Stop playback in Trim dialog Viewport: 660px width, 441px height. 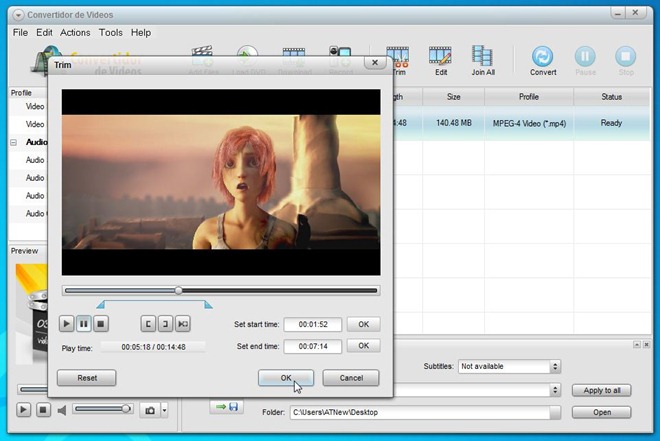(101, 324)
